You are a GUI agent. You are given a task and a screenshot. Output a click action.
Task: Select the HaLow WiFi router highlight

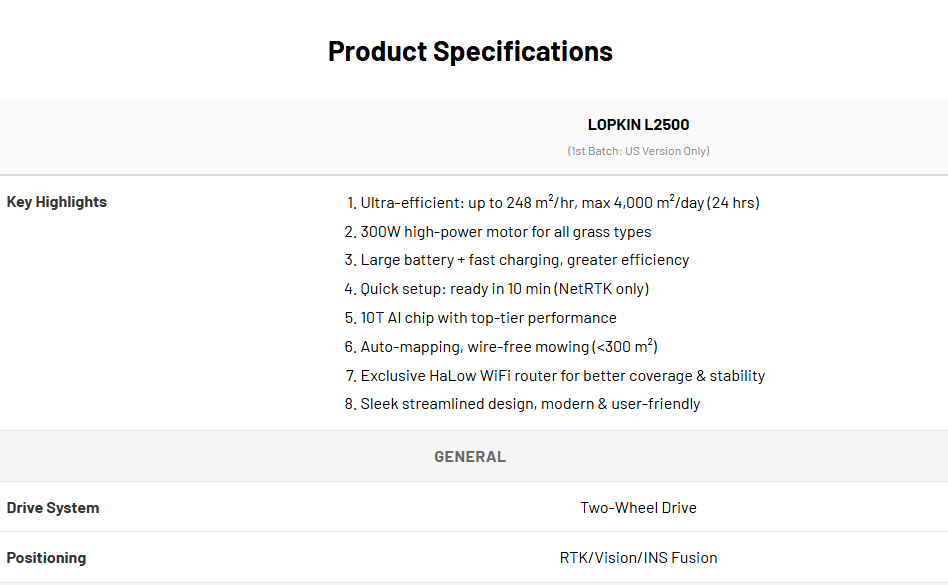coord(563,376)
